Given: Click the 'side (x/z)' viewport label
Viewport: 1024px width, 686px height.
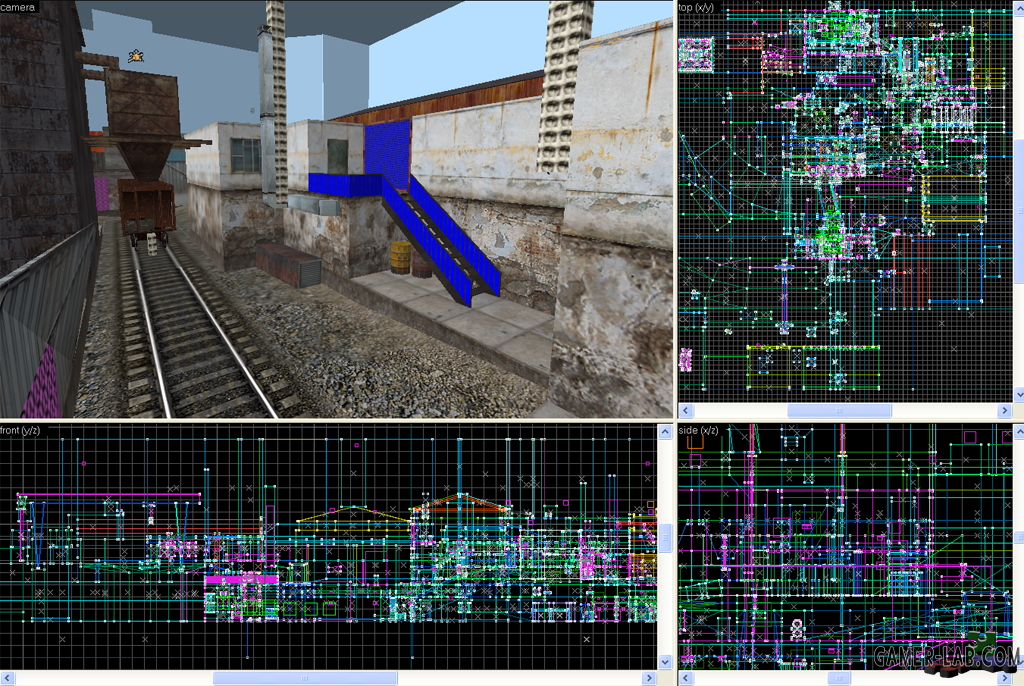Looking at the screenshot, I should (698, 430).
